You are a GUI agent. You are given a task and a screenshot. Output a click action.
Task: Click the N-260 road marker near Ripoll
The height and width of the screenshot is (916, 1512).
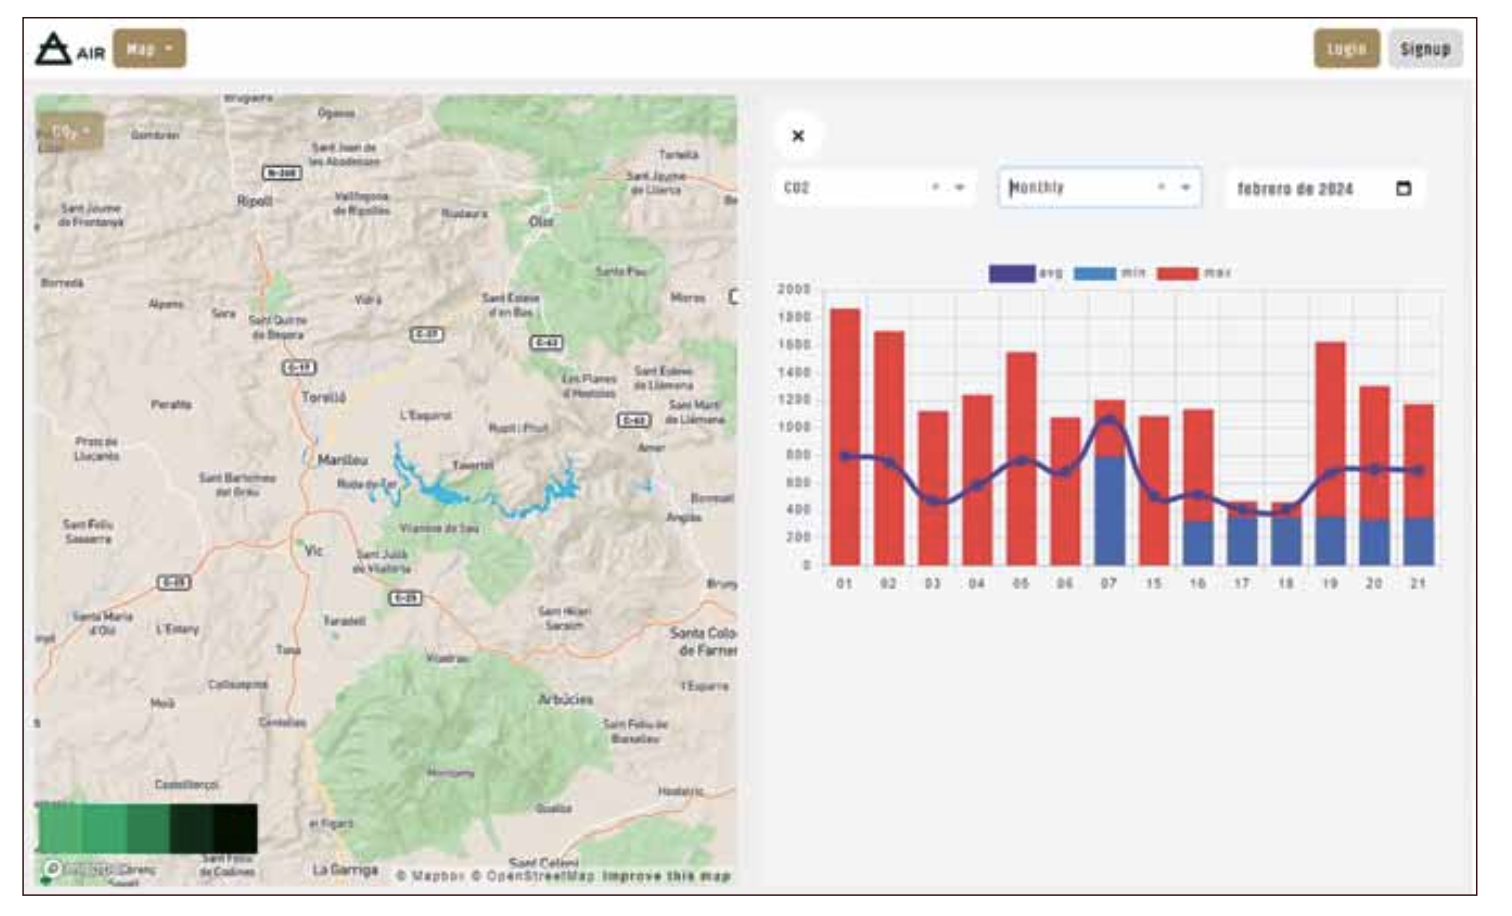click(281, 173)
